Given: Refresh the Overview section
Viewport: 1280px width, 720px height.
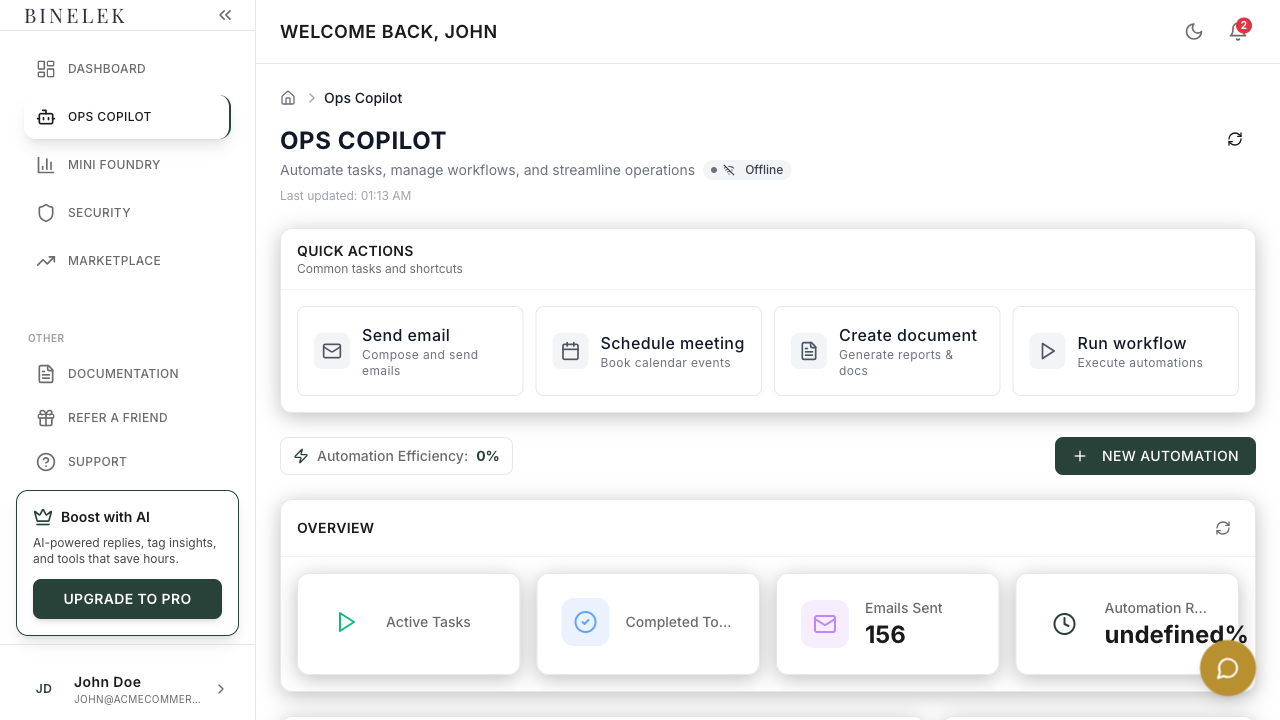Looking at the screenshot, I should click(x=1222, y=527).
